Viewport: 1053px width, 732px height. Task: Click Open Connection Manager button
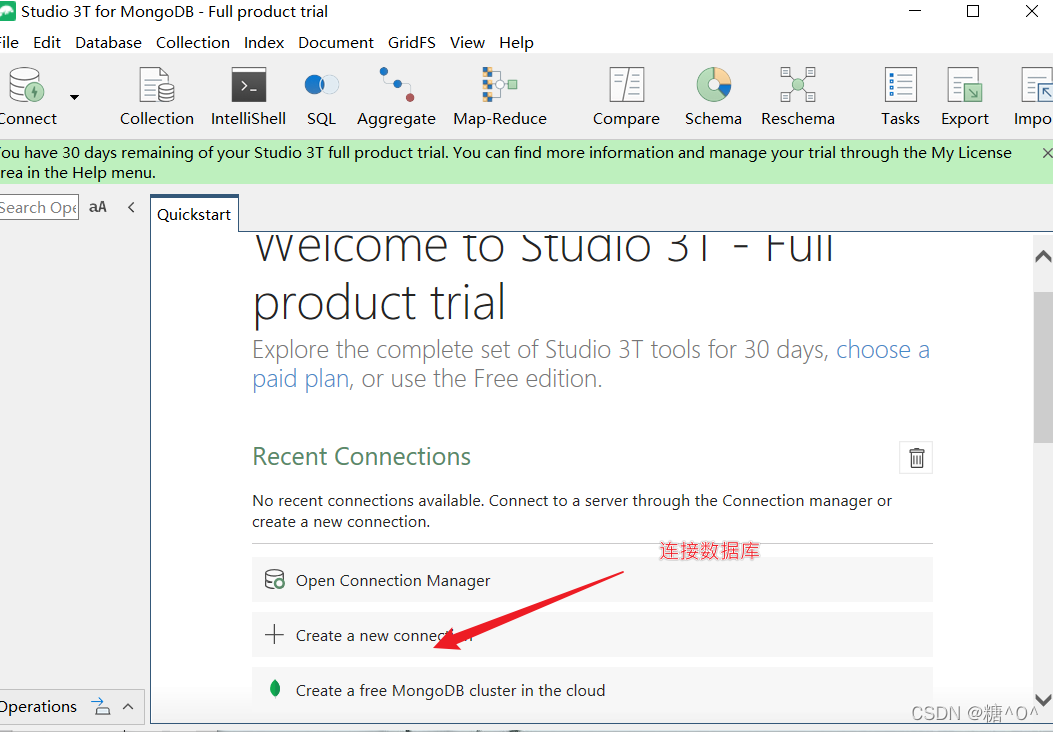tap(393, 580)
